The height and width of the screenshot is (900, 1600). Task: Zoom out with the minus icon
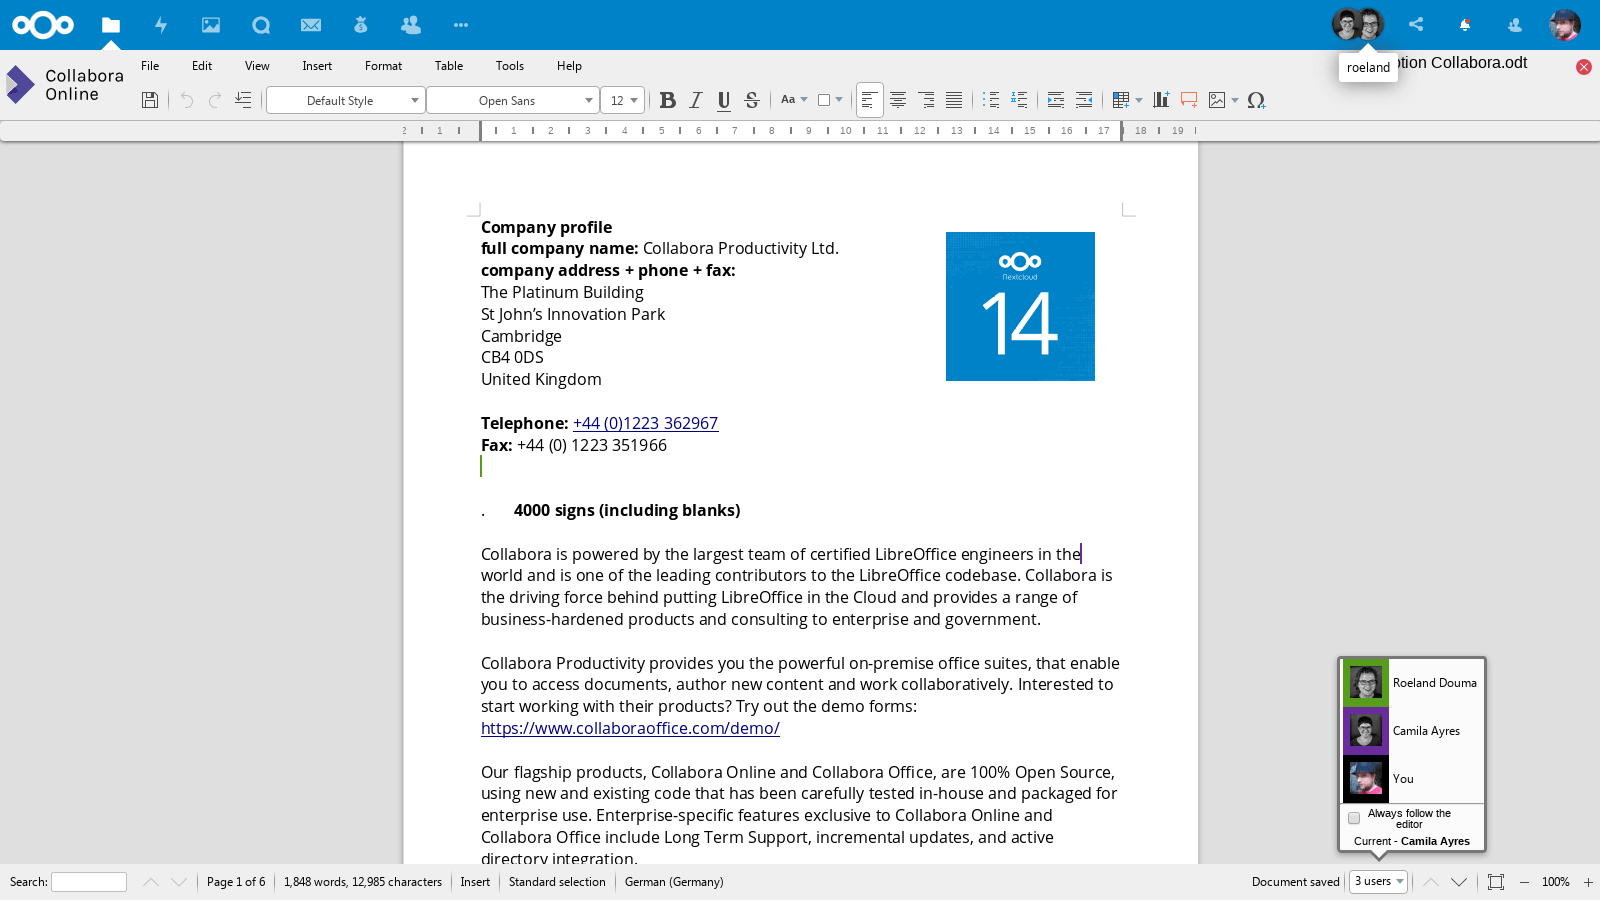coord(1524,882)
